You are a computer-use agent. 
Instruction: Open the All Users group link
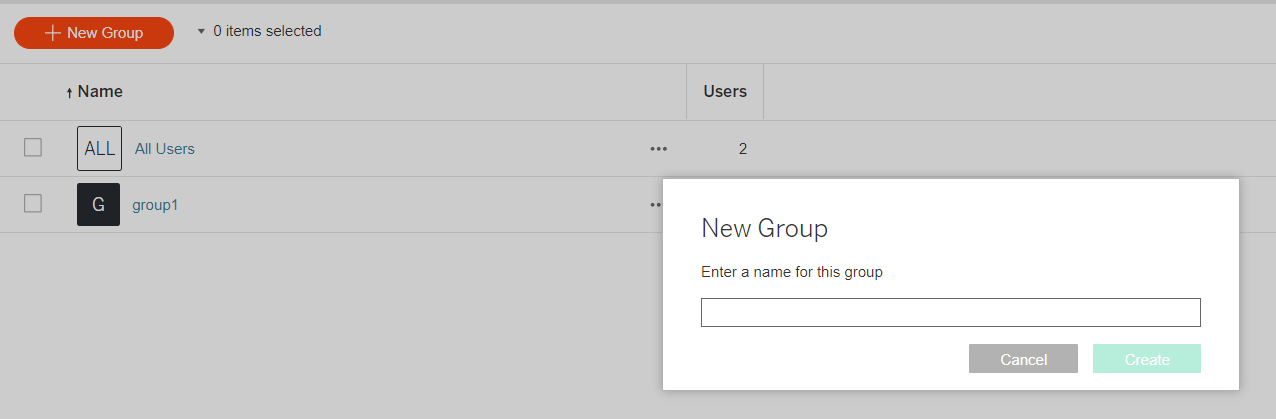[x=165, y=149]
